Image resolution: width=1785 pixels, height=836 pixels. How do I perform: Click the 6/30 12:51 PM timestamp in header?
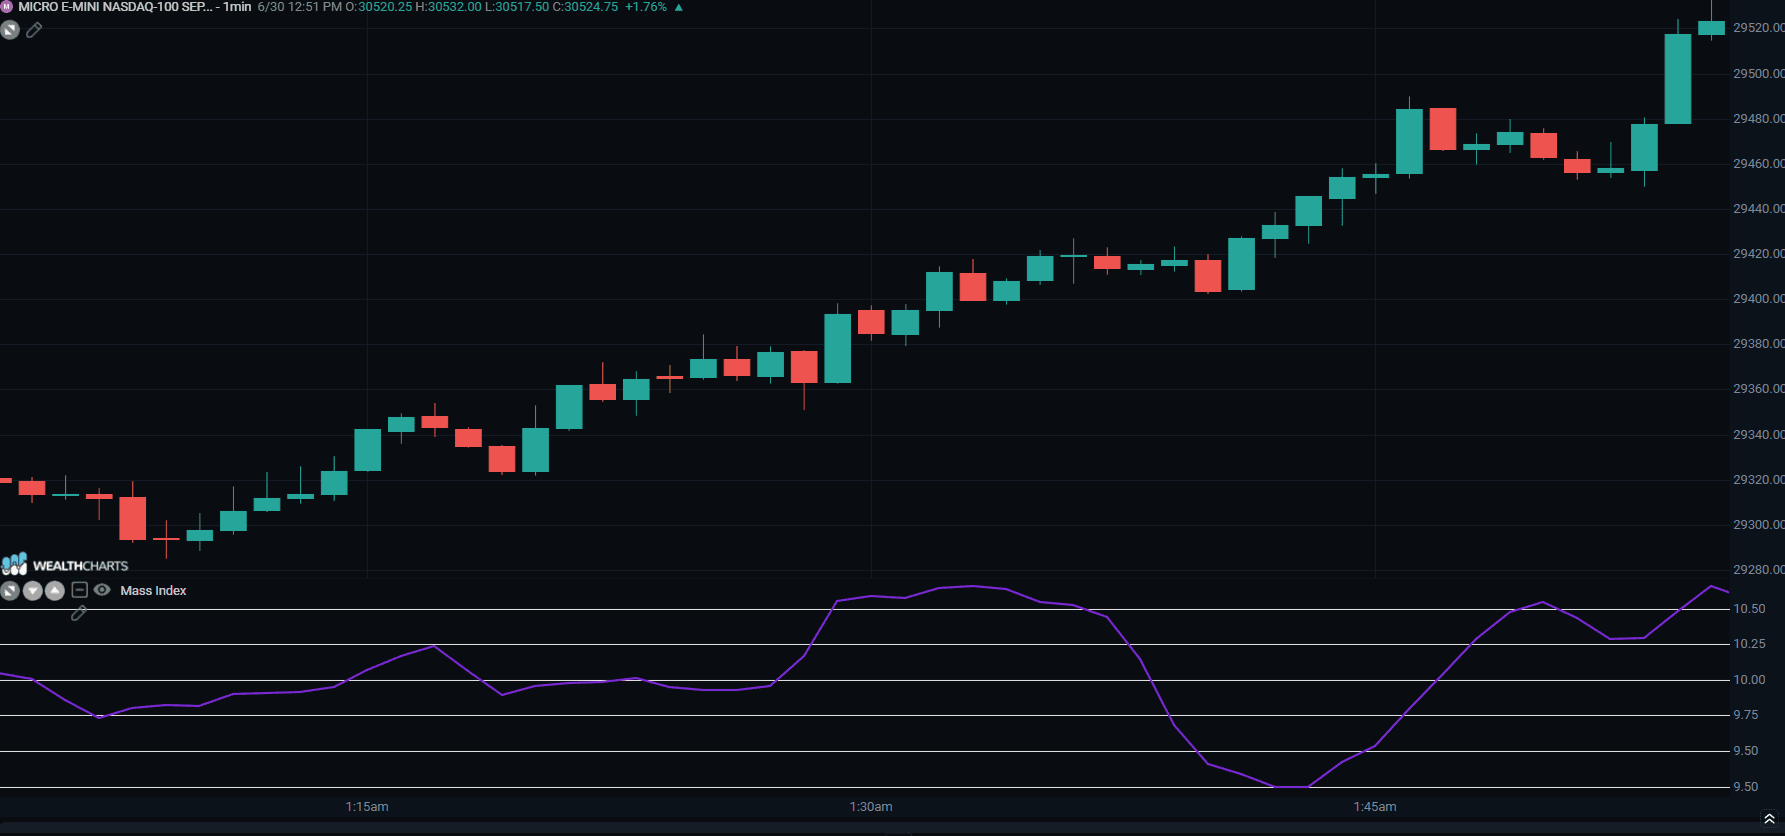[x=299, y=7]
